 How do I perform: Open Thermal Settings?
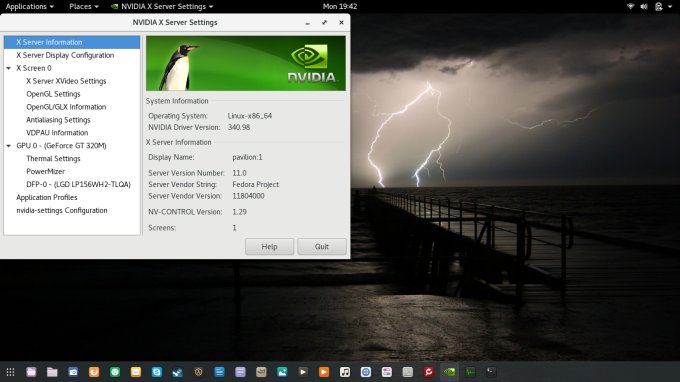[x=53, y=159]
